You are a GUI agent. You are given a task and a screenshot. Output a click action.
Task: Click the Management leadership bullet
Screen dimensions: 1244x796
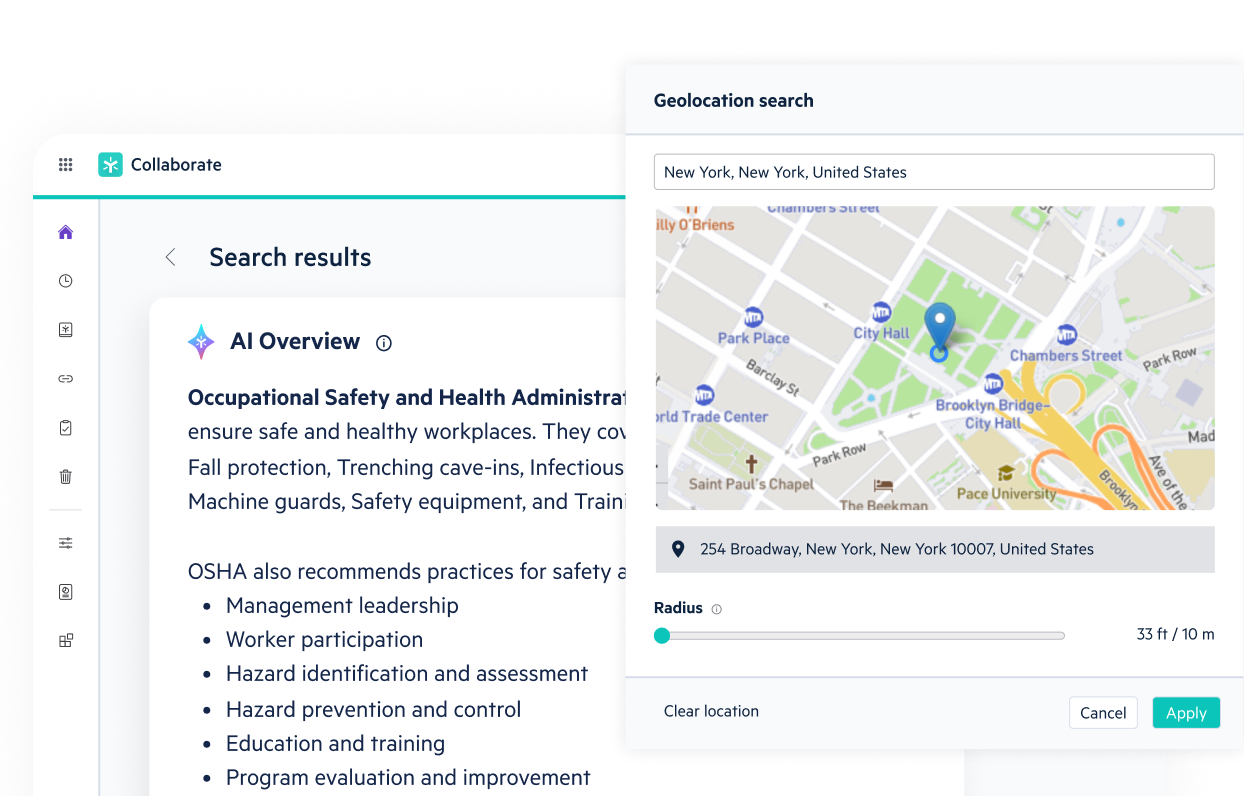coord(342,605)
